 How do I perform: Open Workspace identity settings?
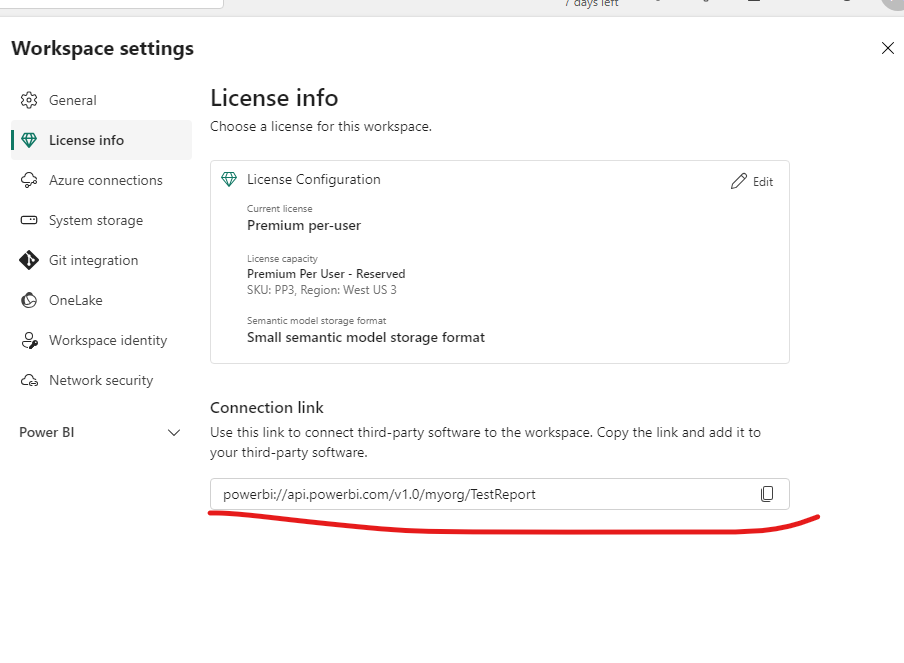(101, 340)
